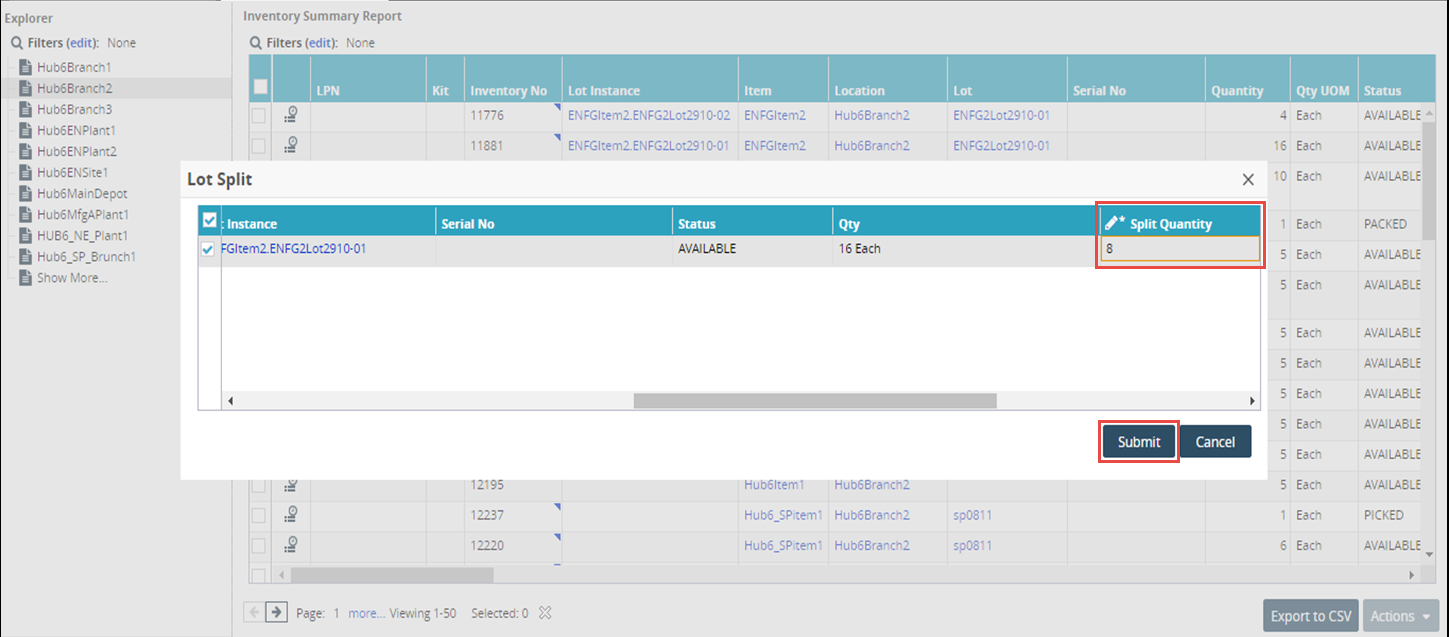Image resolution: width=1449 pixels, height=637 pixels.
Task: Click the Explorer Filters search icon
Action: (x=17, y=43)
